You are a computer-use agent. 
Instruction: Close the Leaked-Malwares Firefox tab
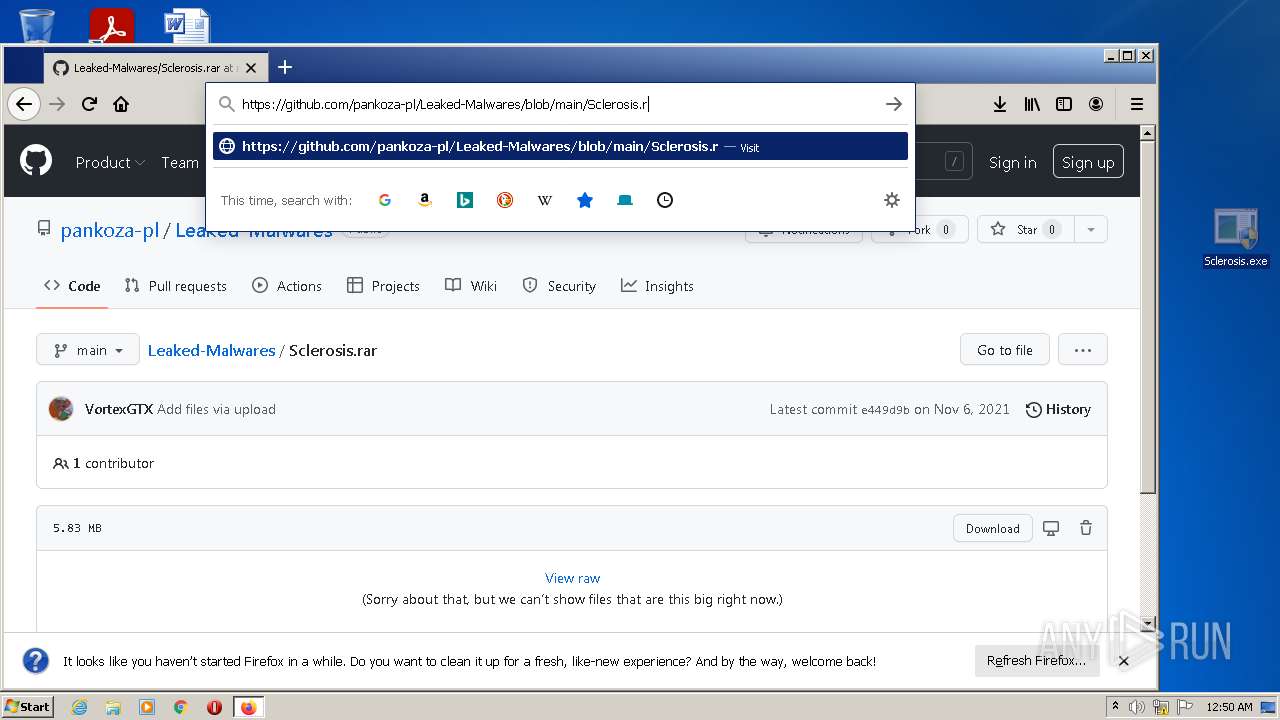pyautogui.click(x=251, y=68)
